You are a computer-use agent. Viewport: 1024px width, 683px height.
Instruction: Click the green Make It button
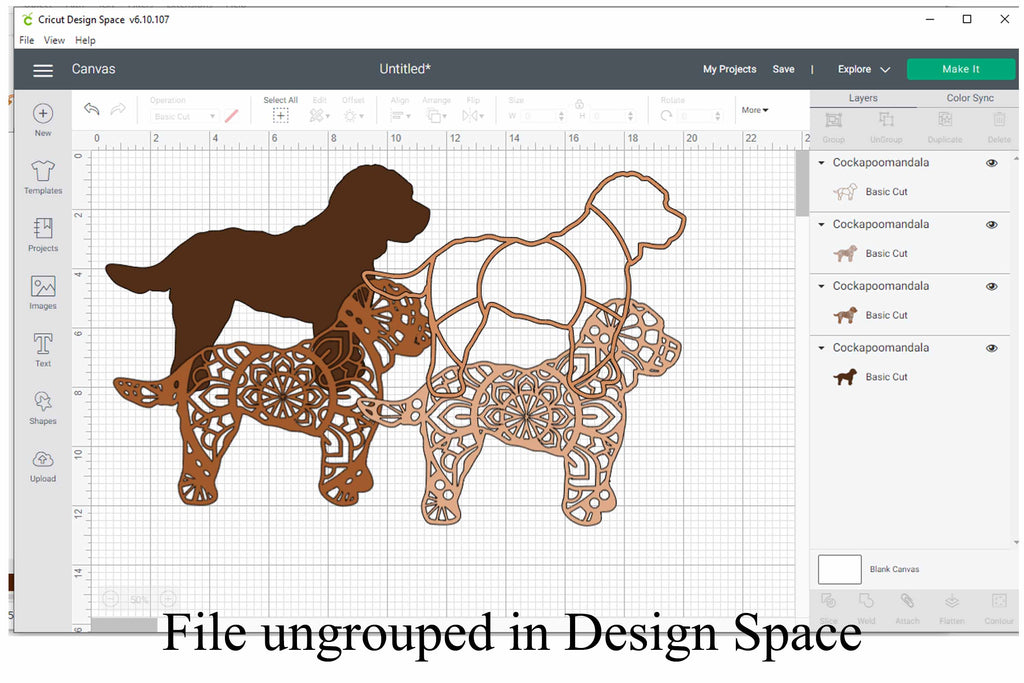tap(960, 69)
